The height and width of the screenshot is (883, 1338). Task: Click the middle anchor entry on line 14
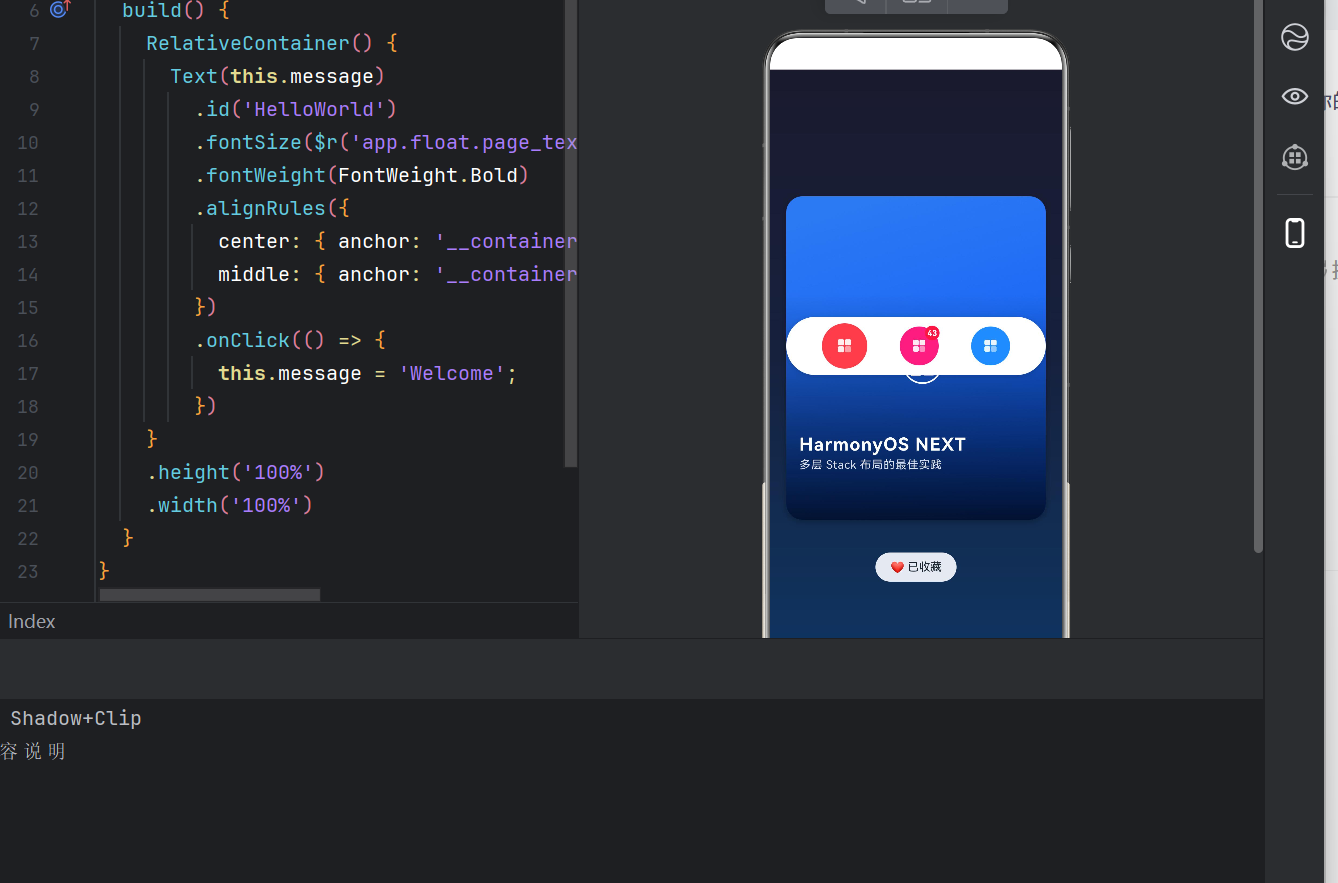[x=397, y=274]
